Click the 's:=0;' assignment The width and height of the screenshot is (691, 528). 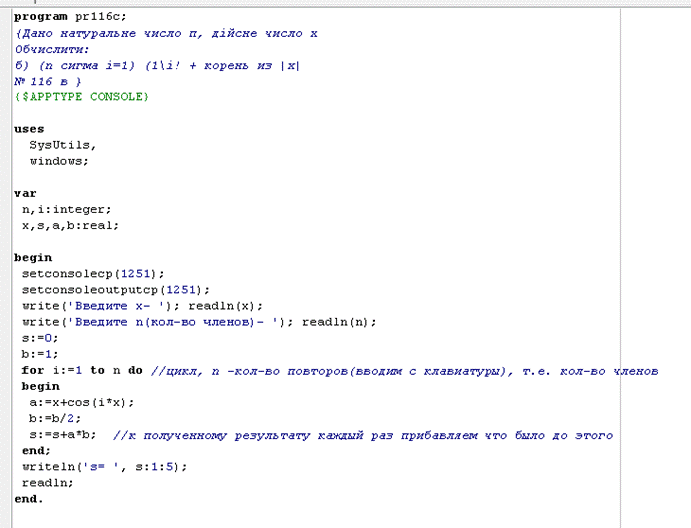coord(40,338)
